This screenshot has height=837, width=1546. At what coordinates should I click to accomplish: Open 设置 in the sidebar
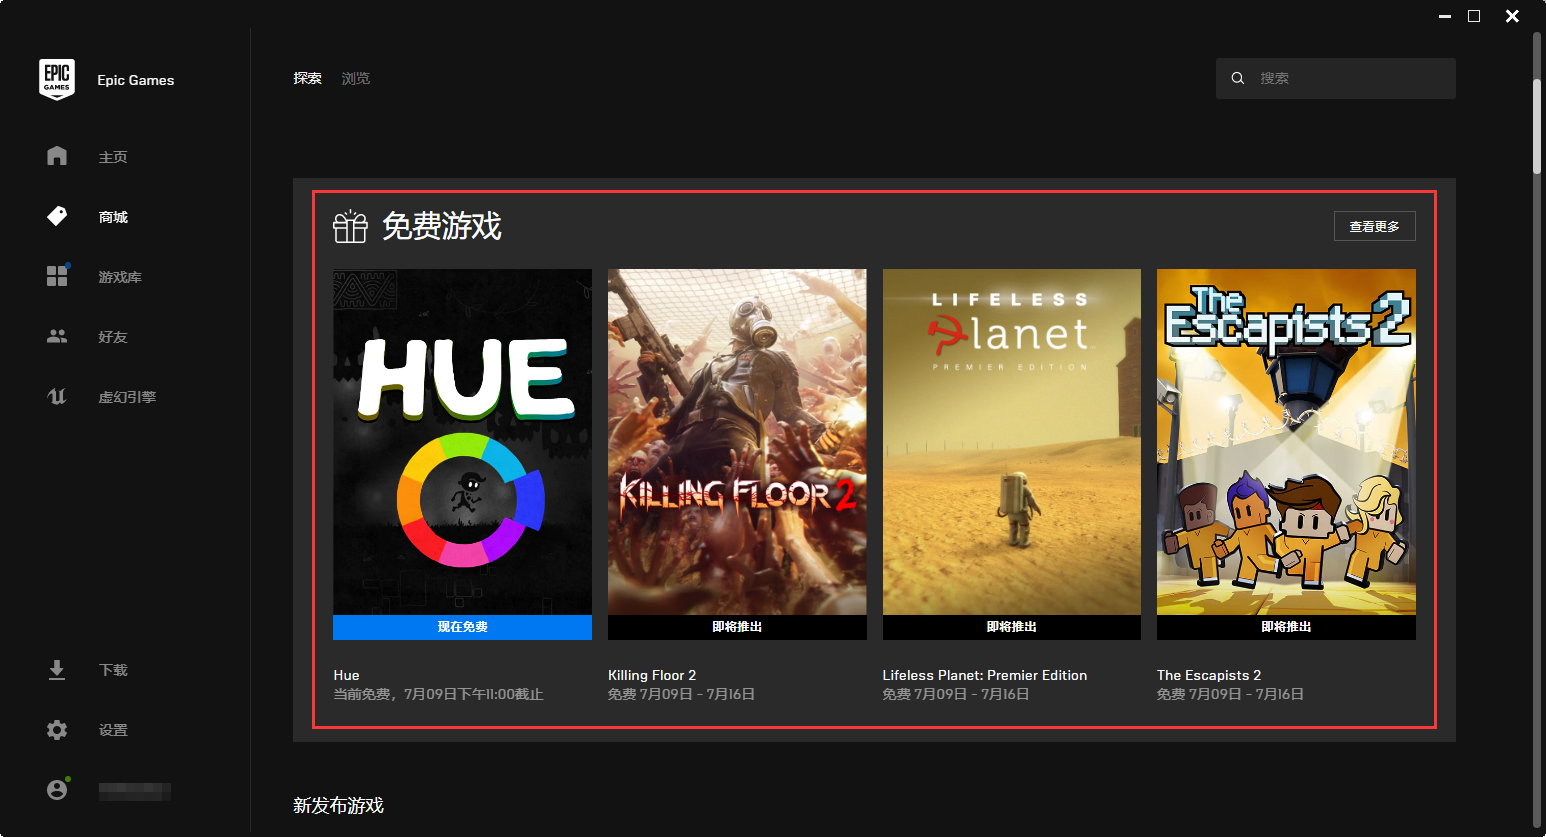coord(113,730)
